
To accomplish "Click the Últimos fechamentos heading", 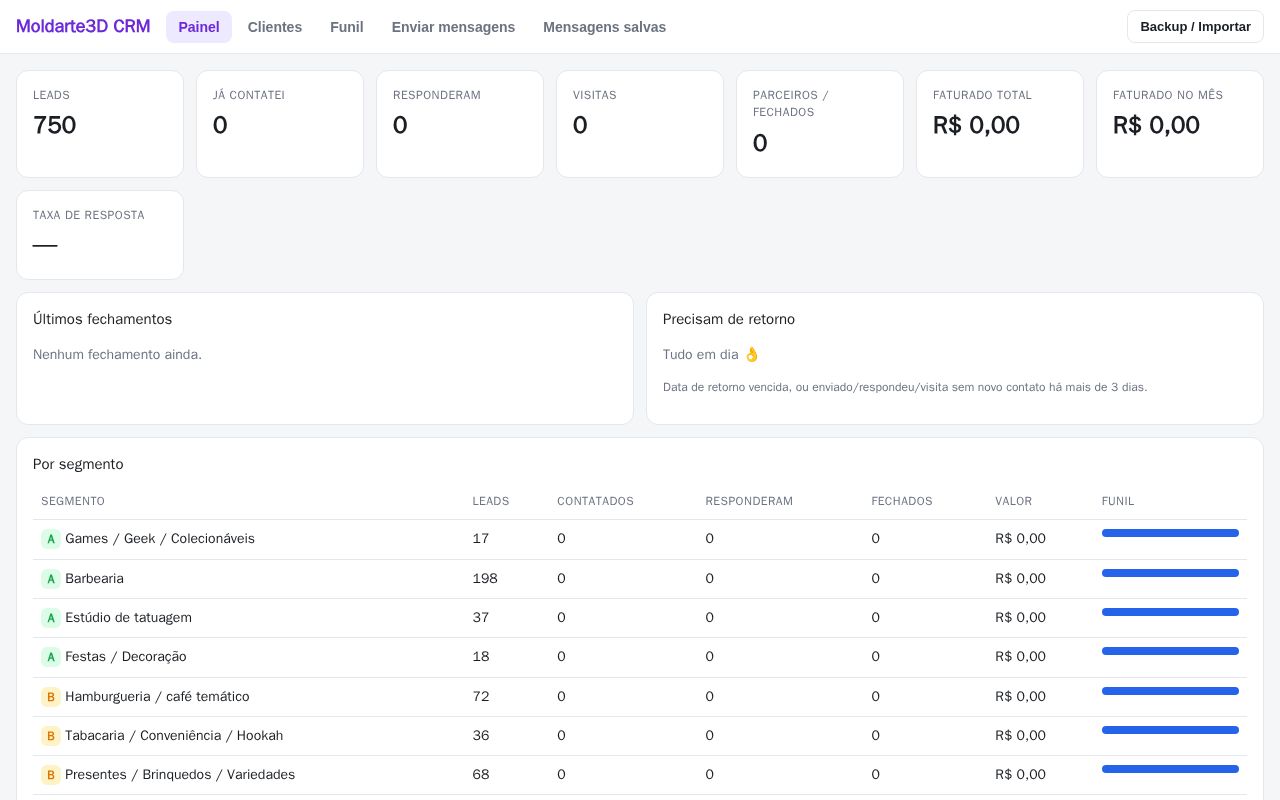I will (102, 319).
